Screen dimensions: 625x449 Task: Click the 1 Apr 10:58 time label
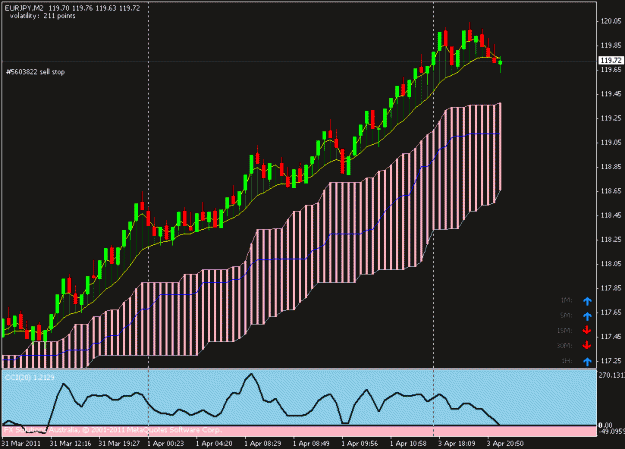(408, 443)
